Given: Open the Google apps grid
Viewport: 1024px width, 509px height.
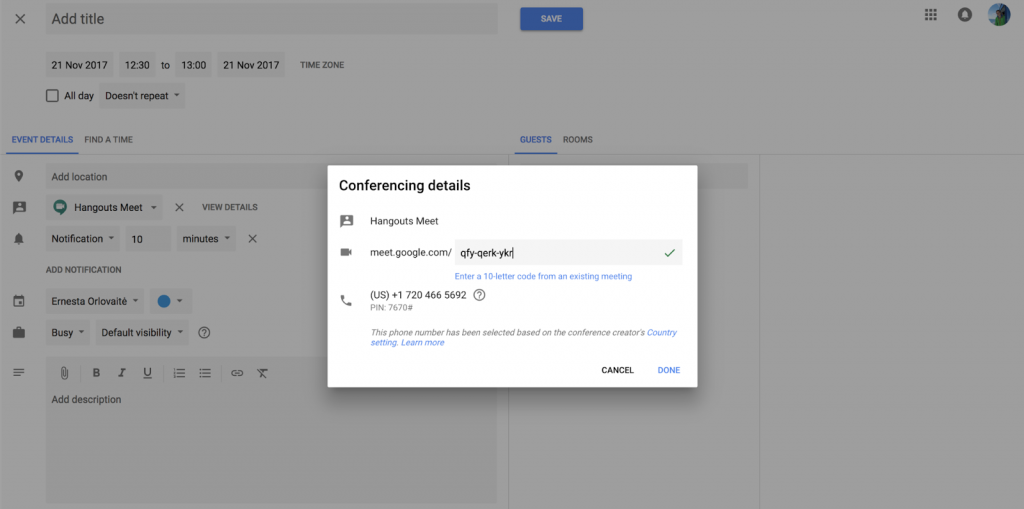Looking at the screenshot, I should [x=931, y=15].
